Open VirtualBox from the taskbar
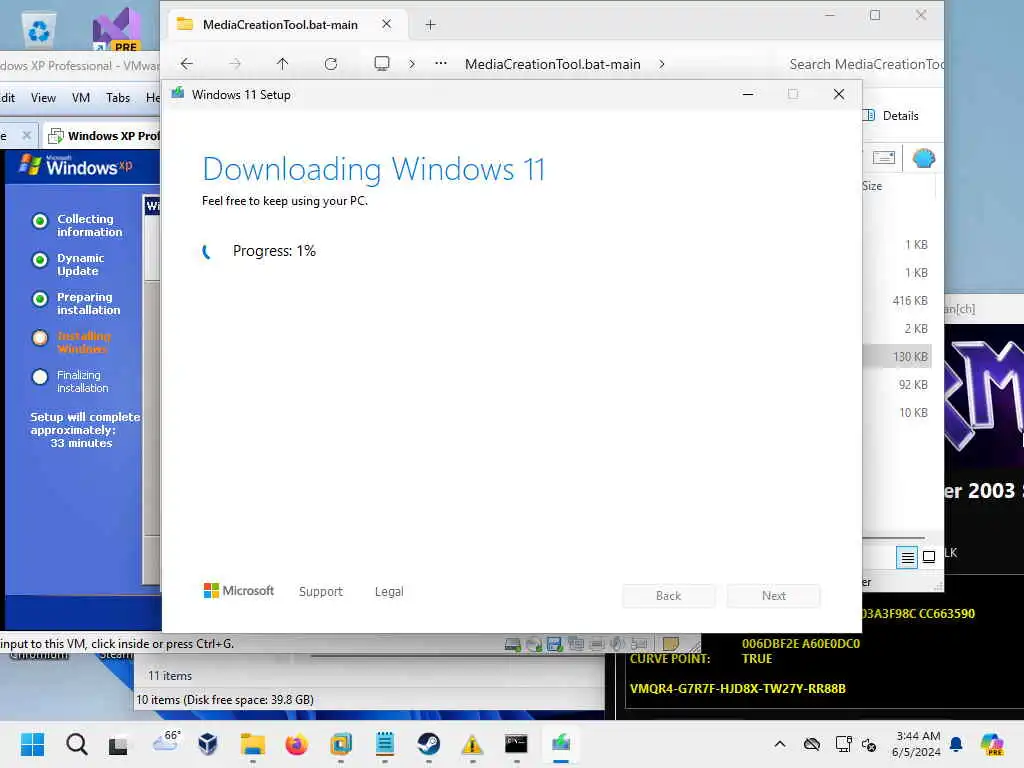The image size is (1024, 768). click(208, 744)
